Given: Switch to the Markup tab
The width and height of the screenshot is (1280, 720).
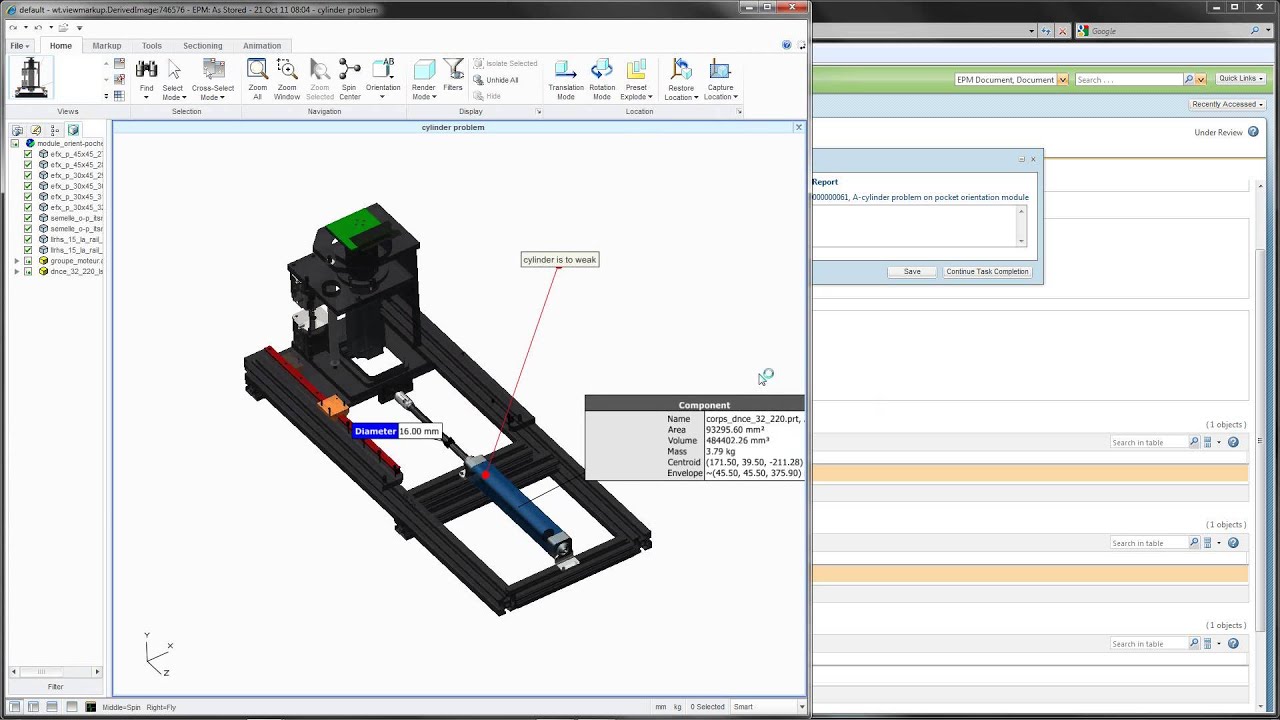Looking at the screenshot, I should 107,46.
